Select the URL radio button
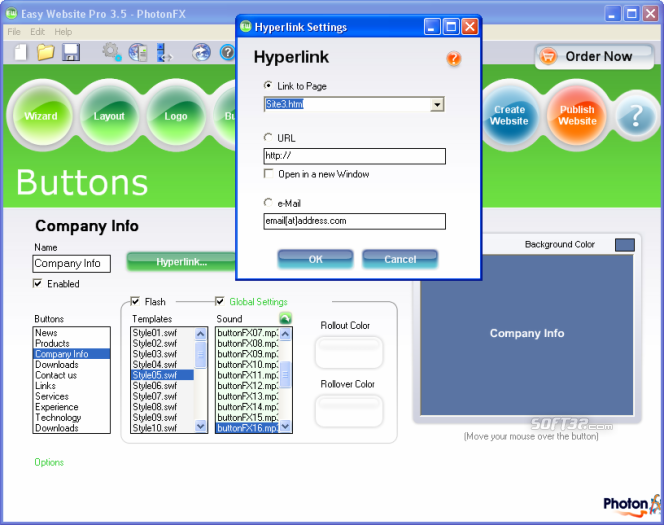Screen dimensions: 664x525 (x=268, y=138)
